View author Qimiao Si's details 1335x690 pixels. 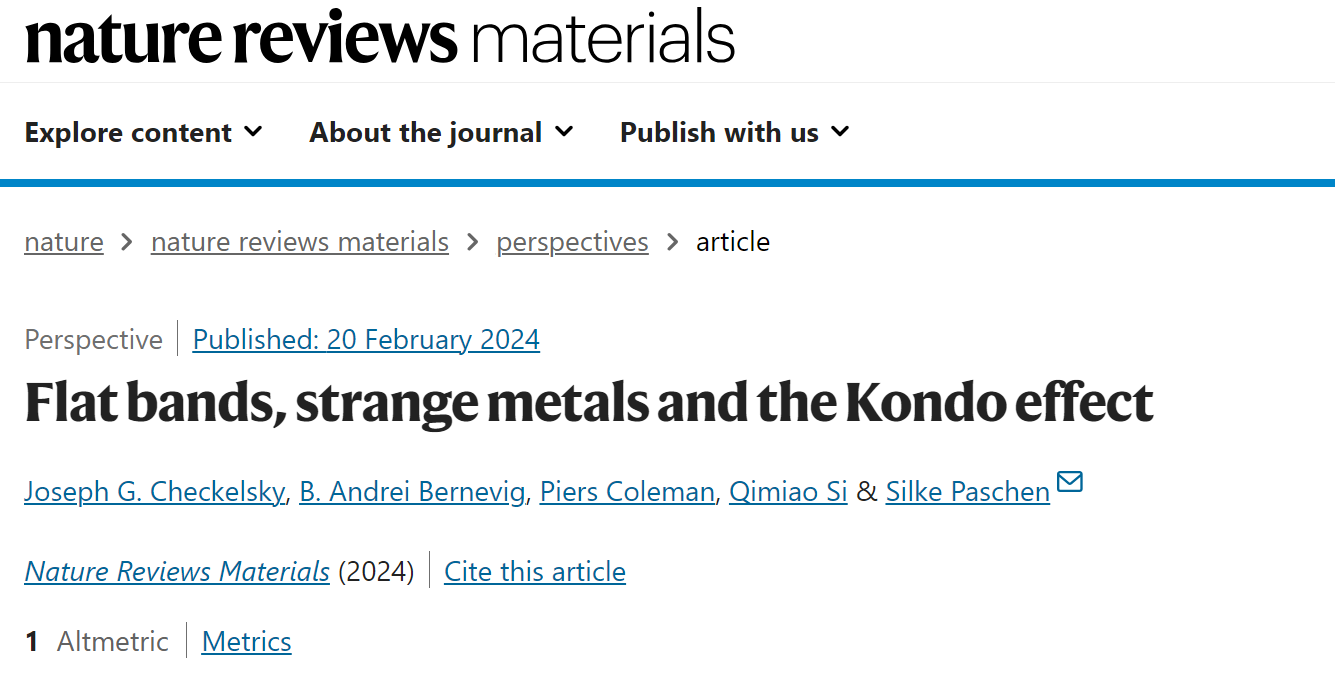(788, 492)
